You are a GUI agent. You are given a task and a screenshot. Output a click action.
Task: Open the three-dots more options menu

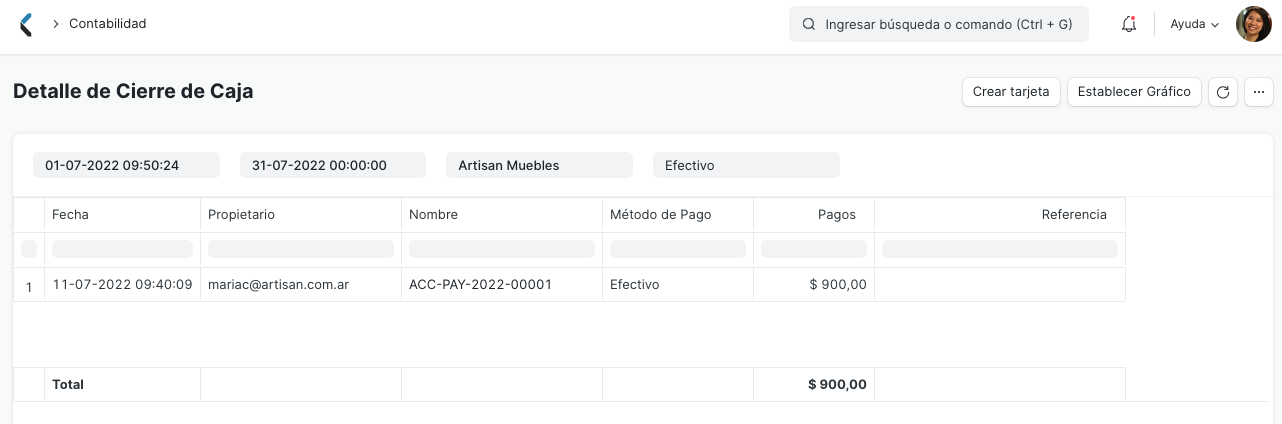click(x=1259, y=92)
